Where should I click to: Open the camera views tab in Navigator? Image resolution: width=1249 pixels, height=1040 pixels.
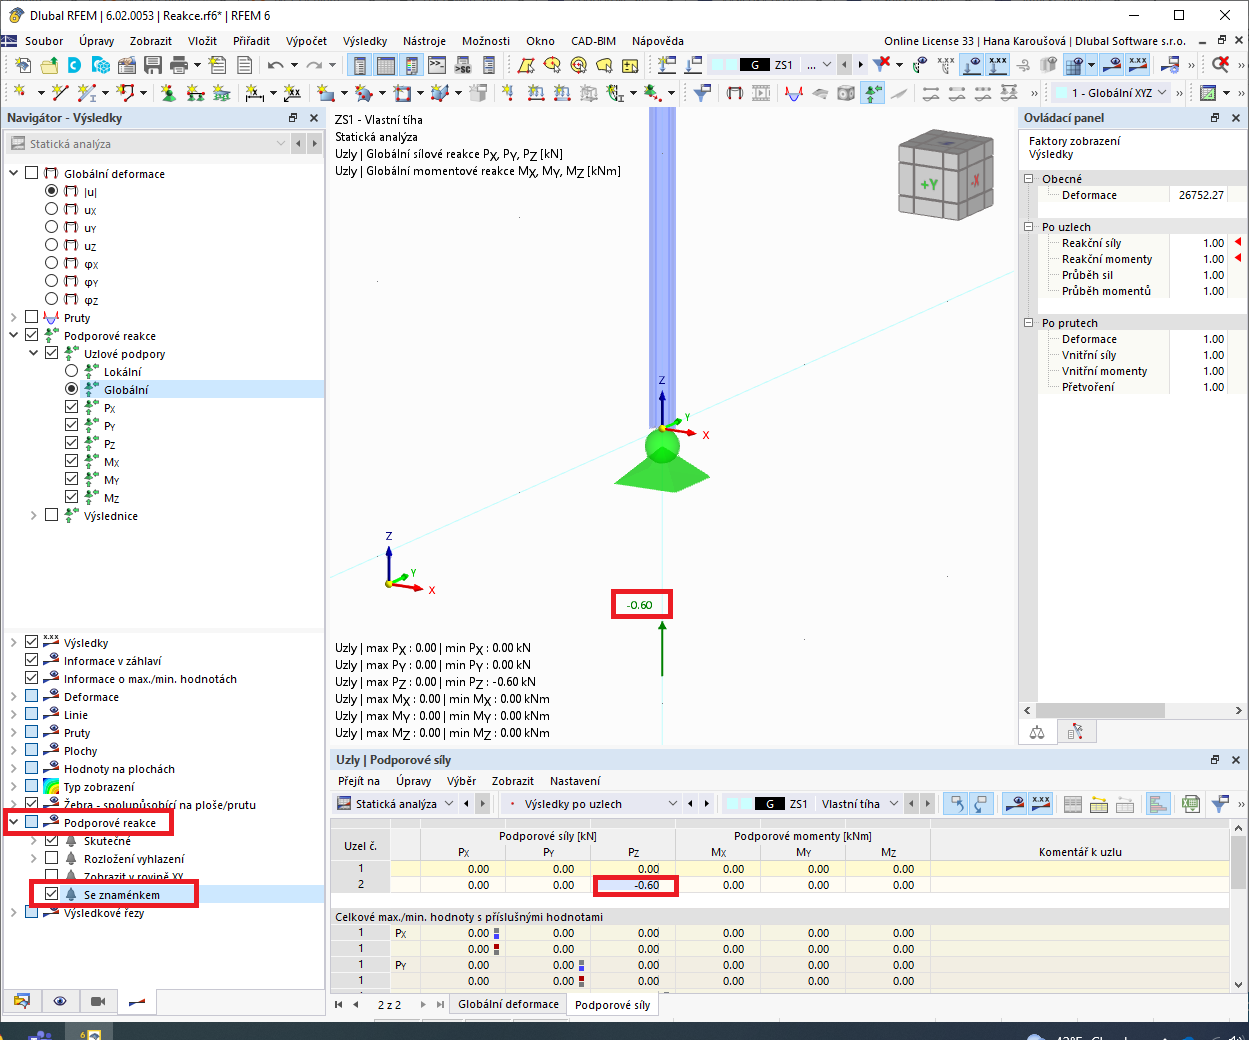click(98, 1001)
